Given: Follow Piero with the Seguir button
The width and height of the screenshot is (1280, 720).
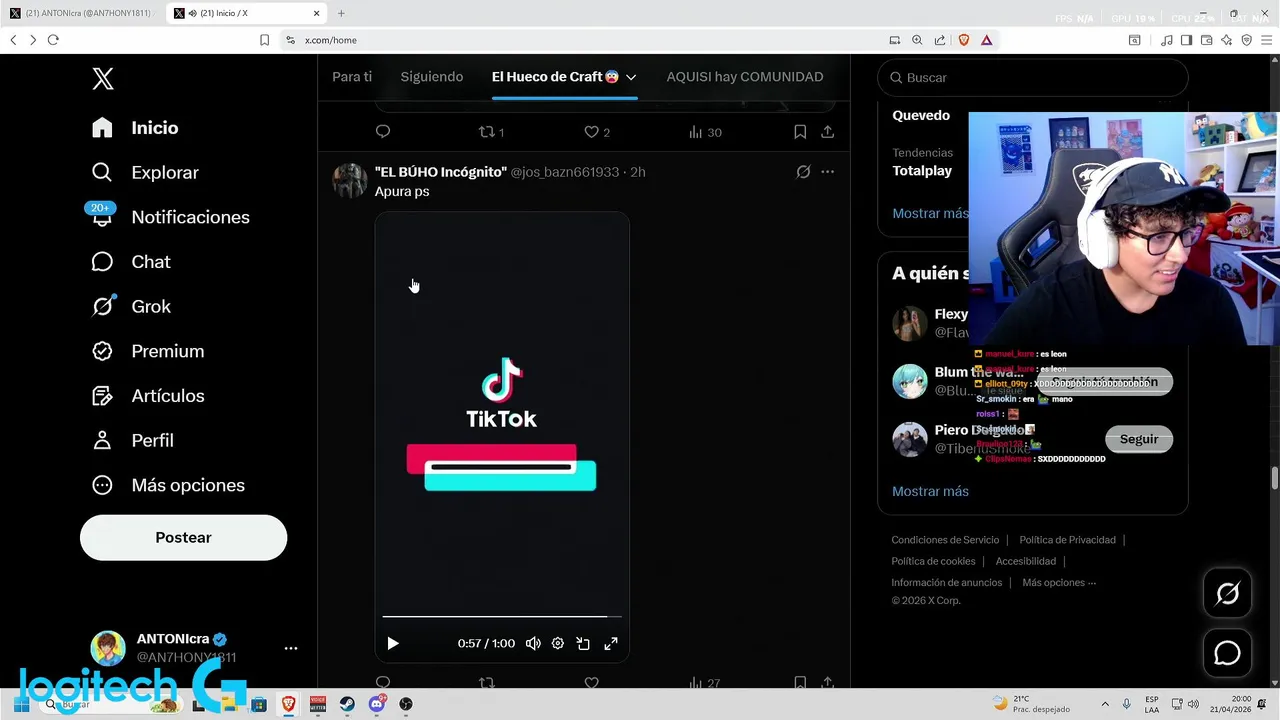Looking at the screenshot, I should coord(1139,439).
